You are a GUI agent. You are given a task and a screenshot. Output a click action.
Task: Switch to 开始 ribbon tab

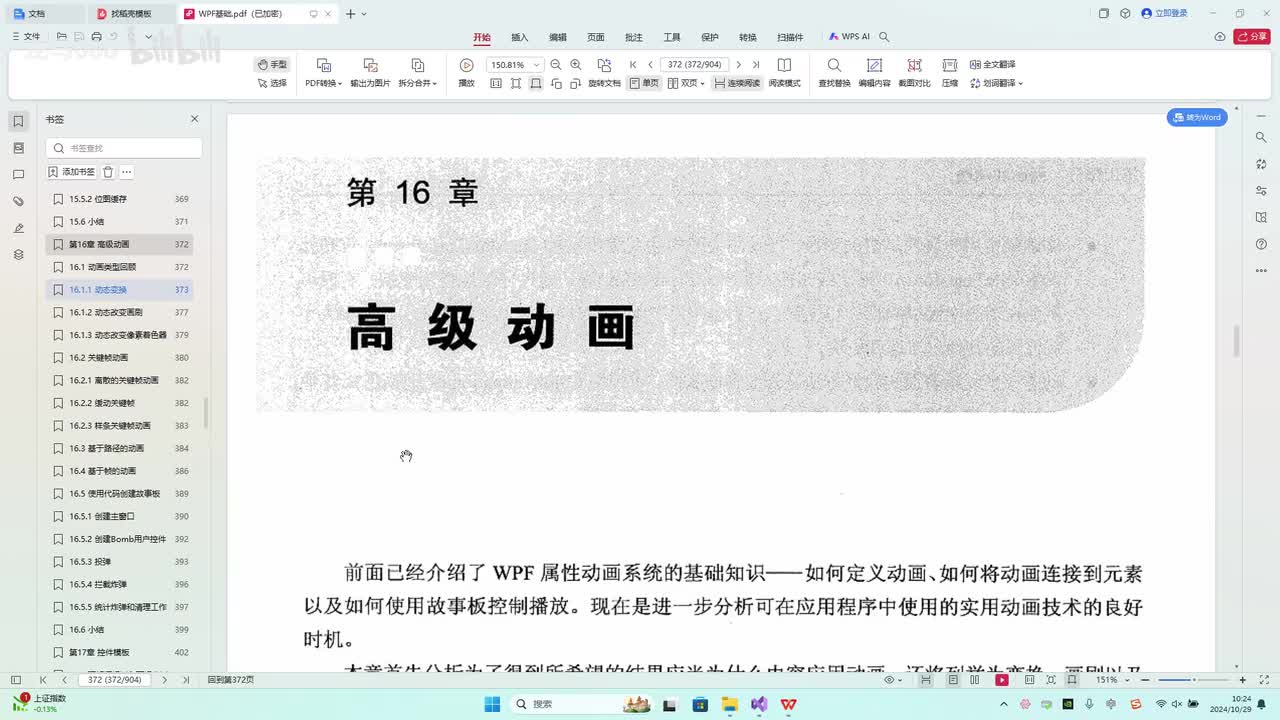[482, 37]
